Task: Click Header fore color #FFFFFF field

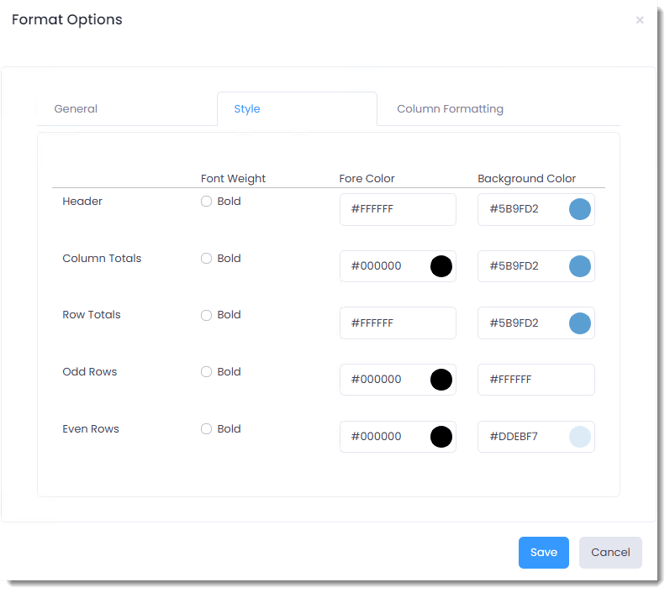Action: tap(397, 210)
